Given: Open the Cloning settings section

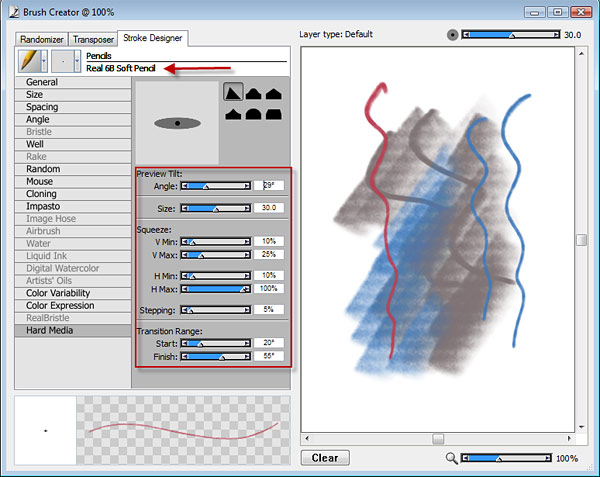Looking at the screenshot, I should (73, 194).
